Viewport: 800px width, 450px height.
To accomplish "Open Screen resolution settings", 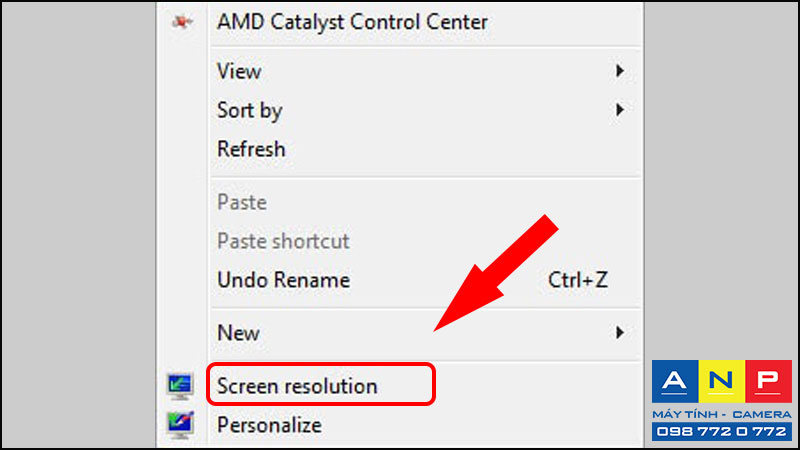I will (x=297, y=386).
